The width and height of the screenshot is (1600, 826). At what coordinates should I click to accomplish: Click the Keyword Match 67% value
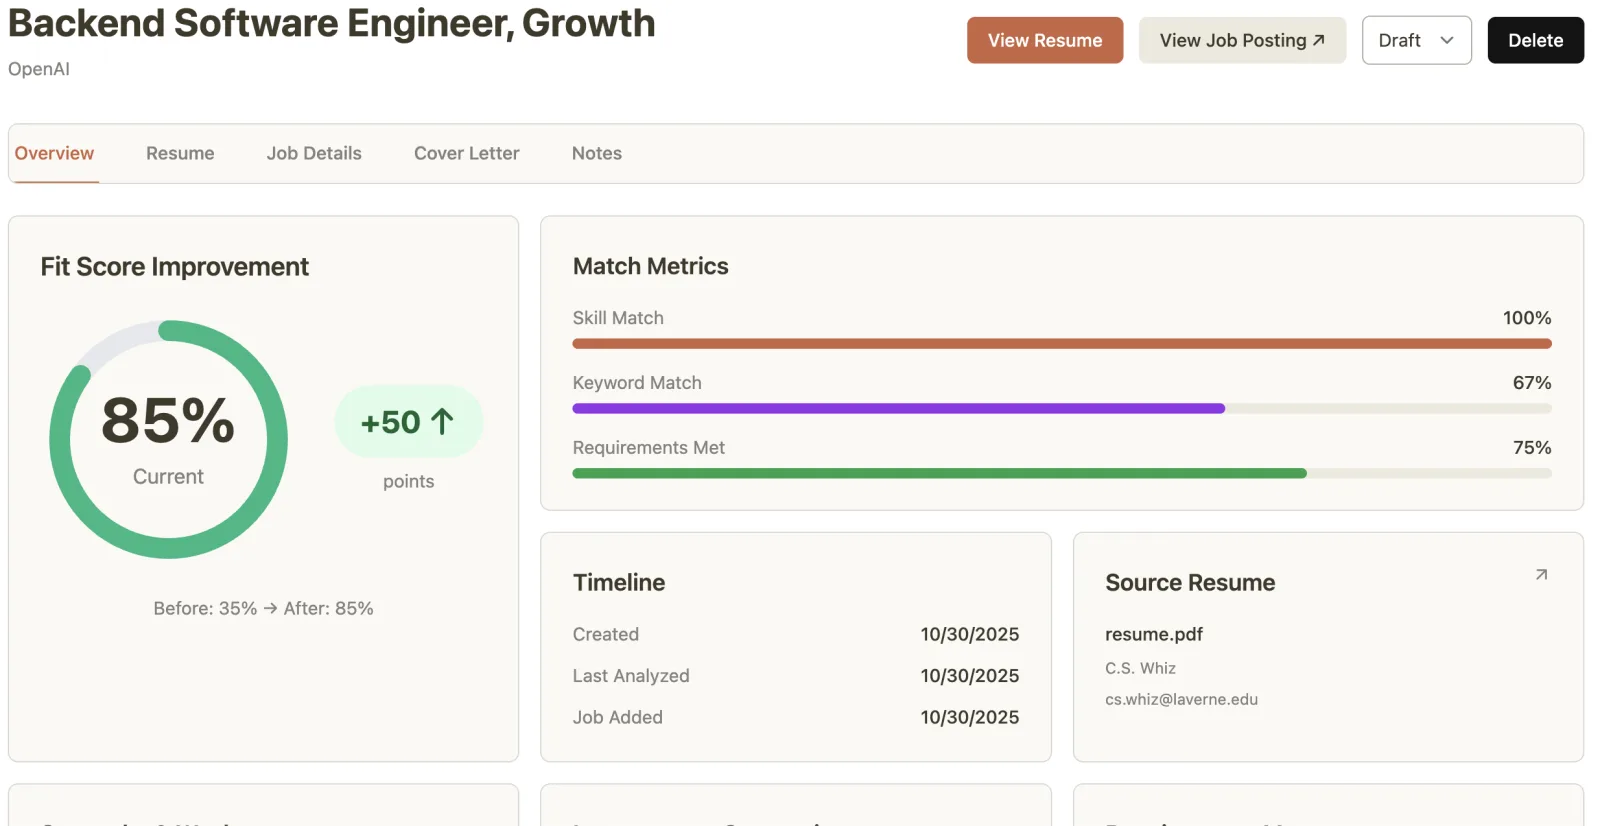point(1532,383)
